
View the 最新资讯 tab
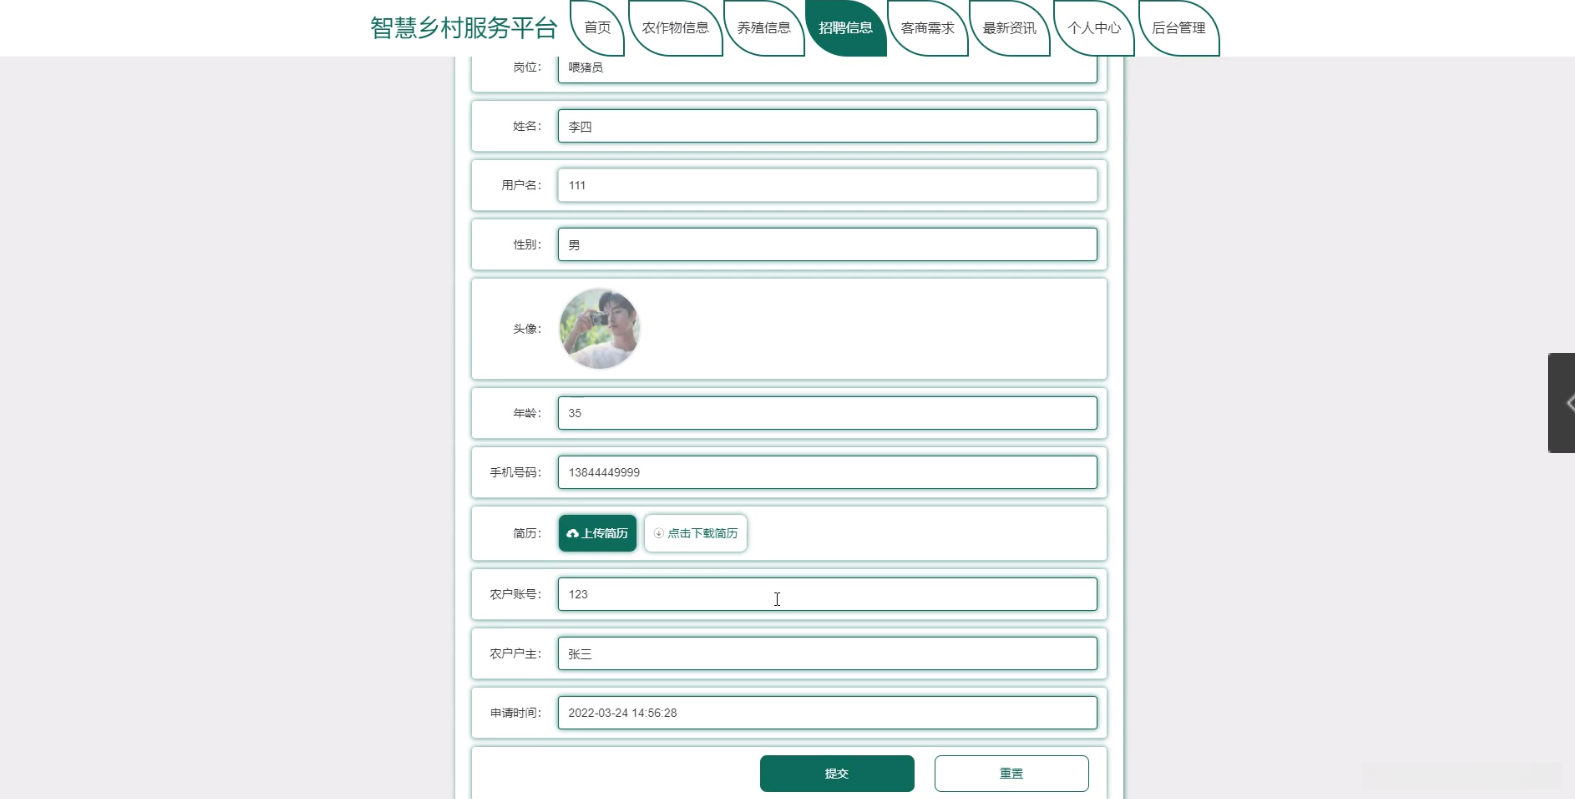(1010, 28)
